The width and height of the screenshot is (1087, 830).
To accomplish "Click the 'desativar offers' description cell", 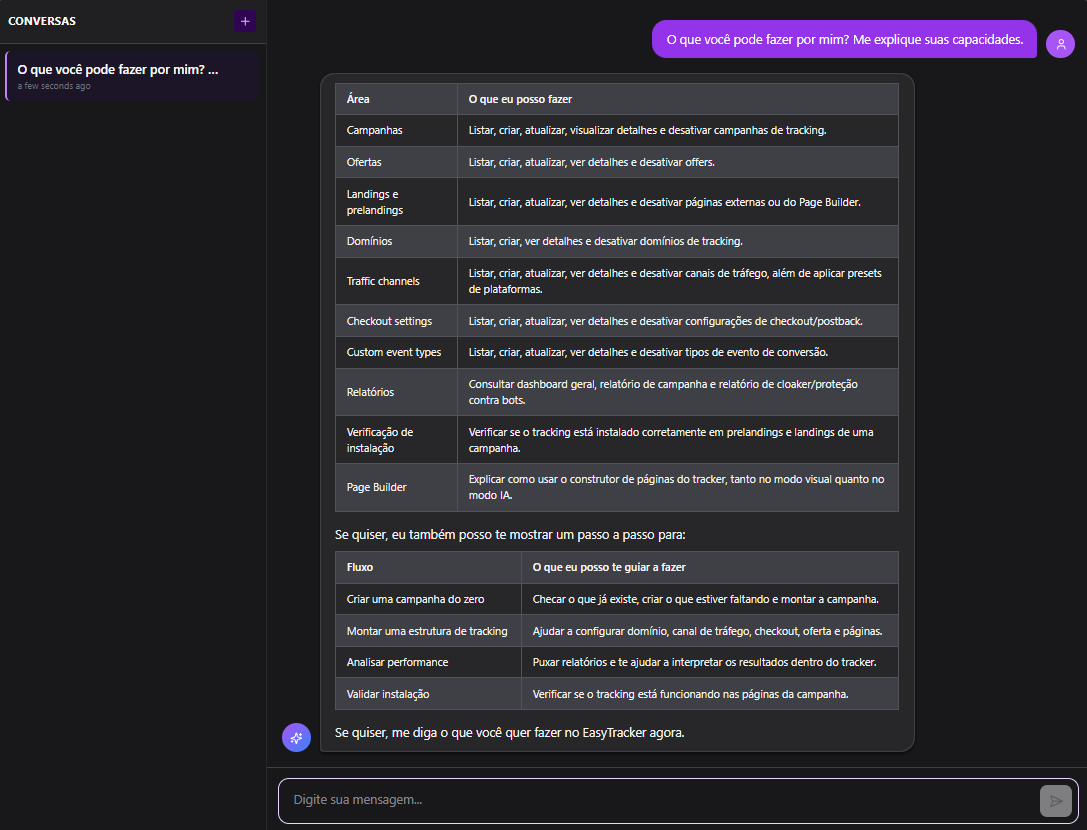I will pyautogui.click(x=677, y=162).
